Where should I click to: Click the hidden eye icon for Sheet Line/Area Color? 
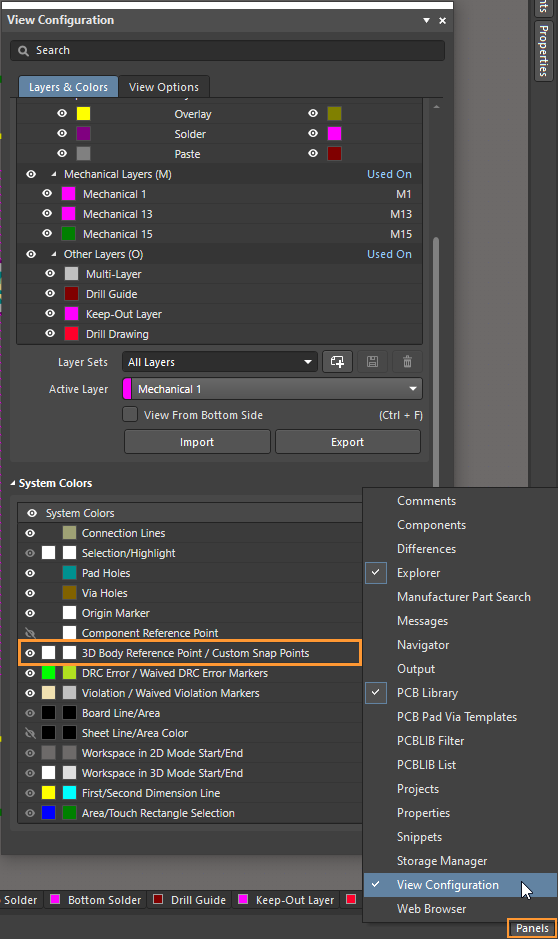click(30, 733)
